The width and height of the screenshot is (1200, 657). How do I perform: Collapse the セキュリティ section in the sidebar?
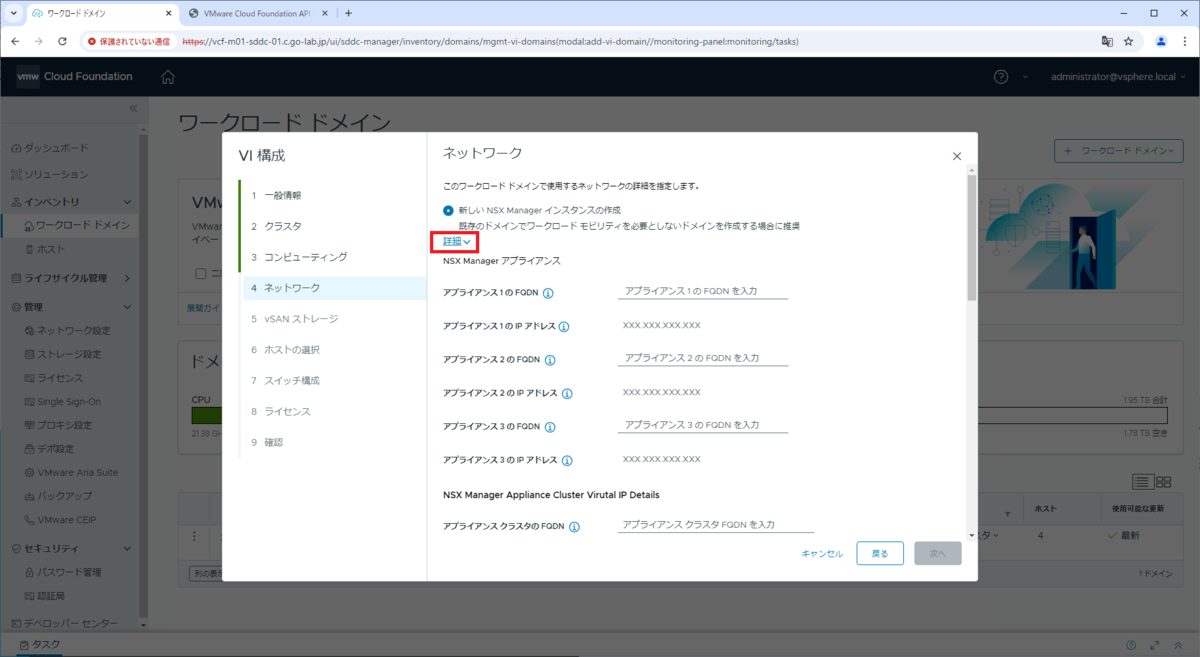(x=127, y=548)
